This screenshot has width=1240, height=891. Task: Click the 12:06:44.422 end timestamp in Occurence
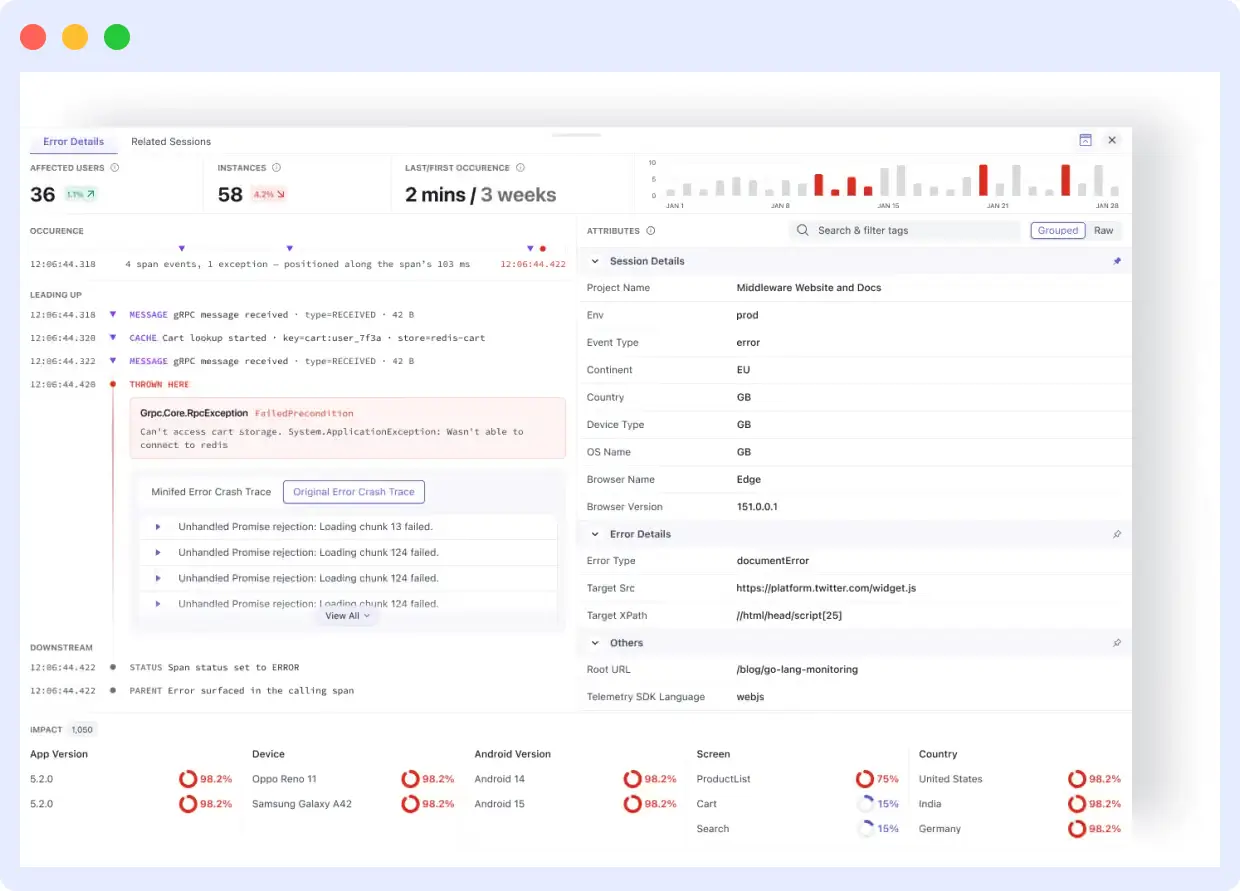533,264
